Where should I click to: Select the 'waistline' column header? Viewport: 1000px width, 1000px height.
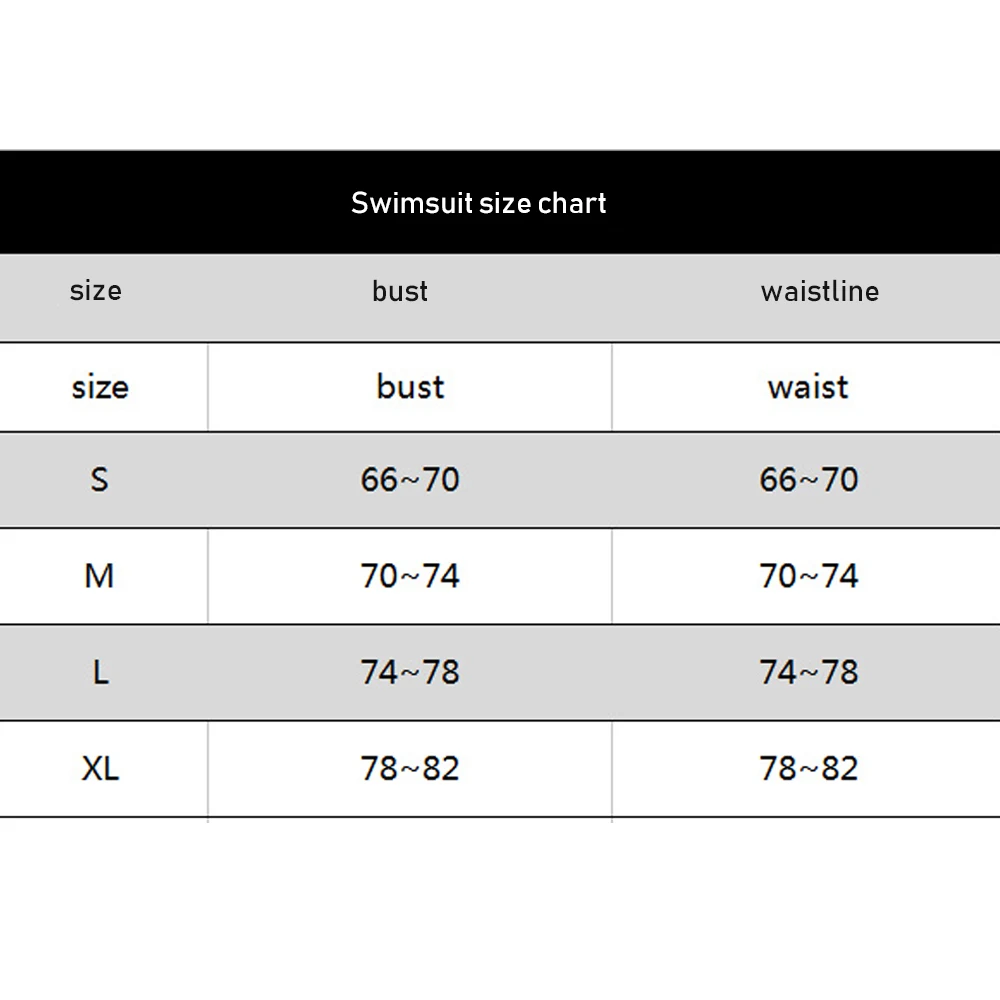[819, 292]
